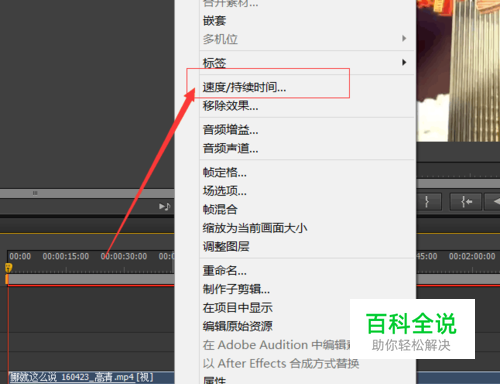Viewport: 500px width, 384px height.
Task: Open 场选项... entry
Action: 225,191
